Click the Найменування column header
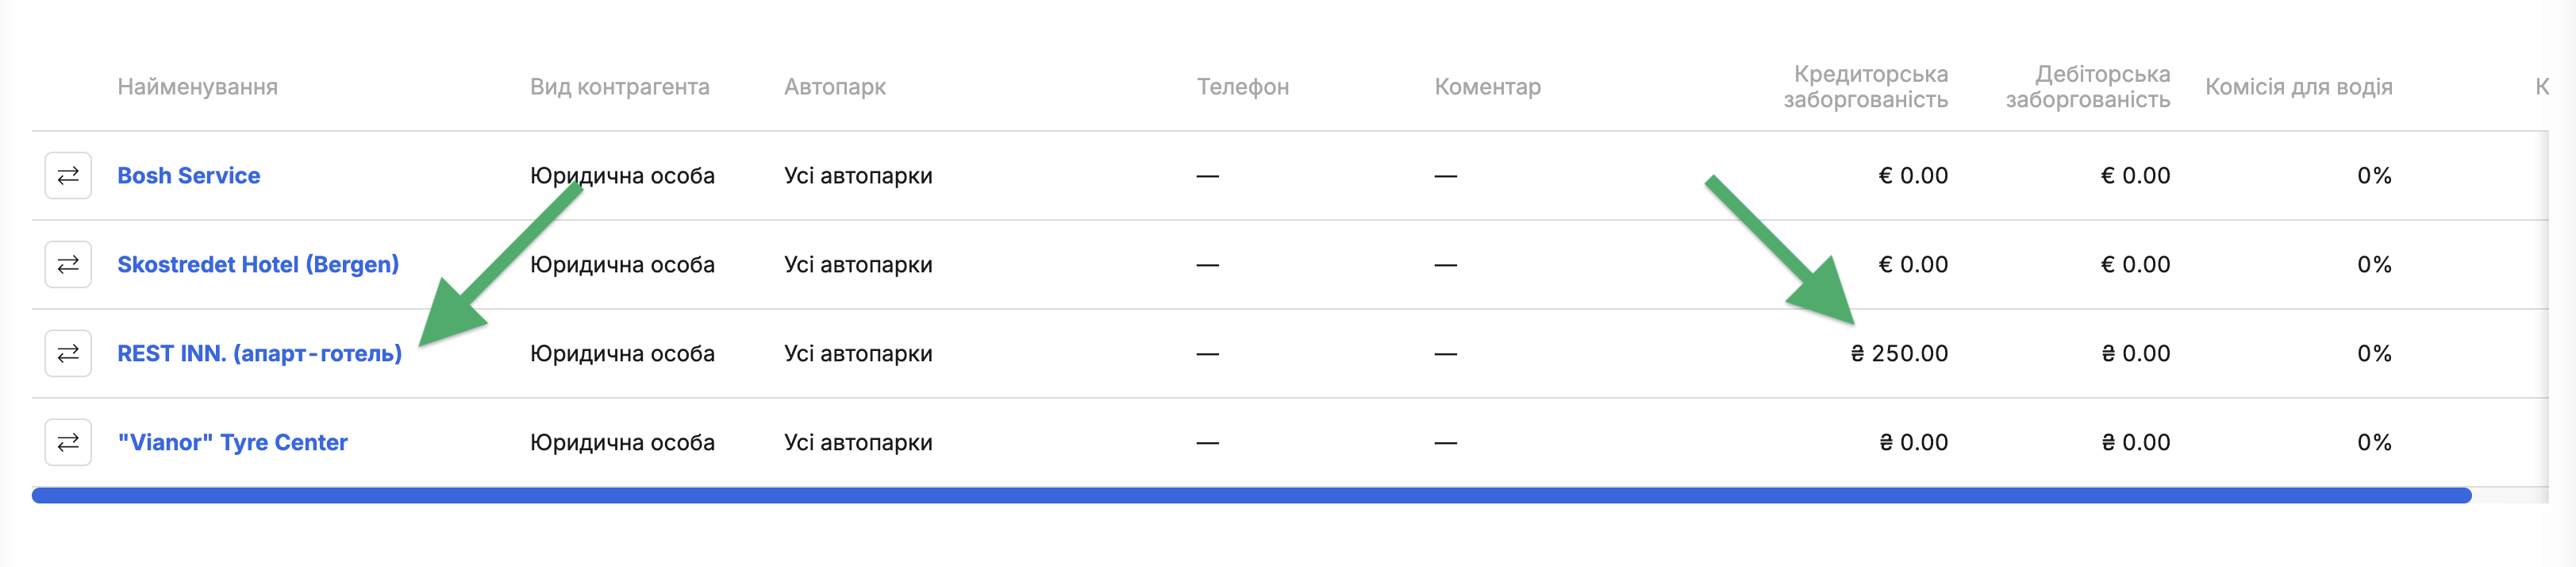 tap(198, 87)
